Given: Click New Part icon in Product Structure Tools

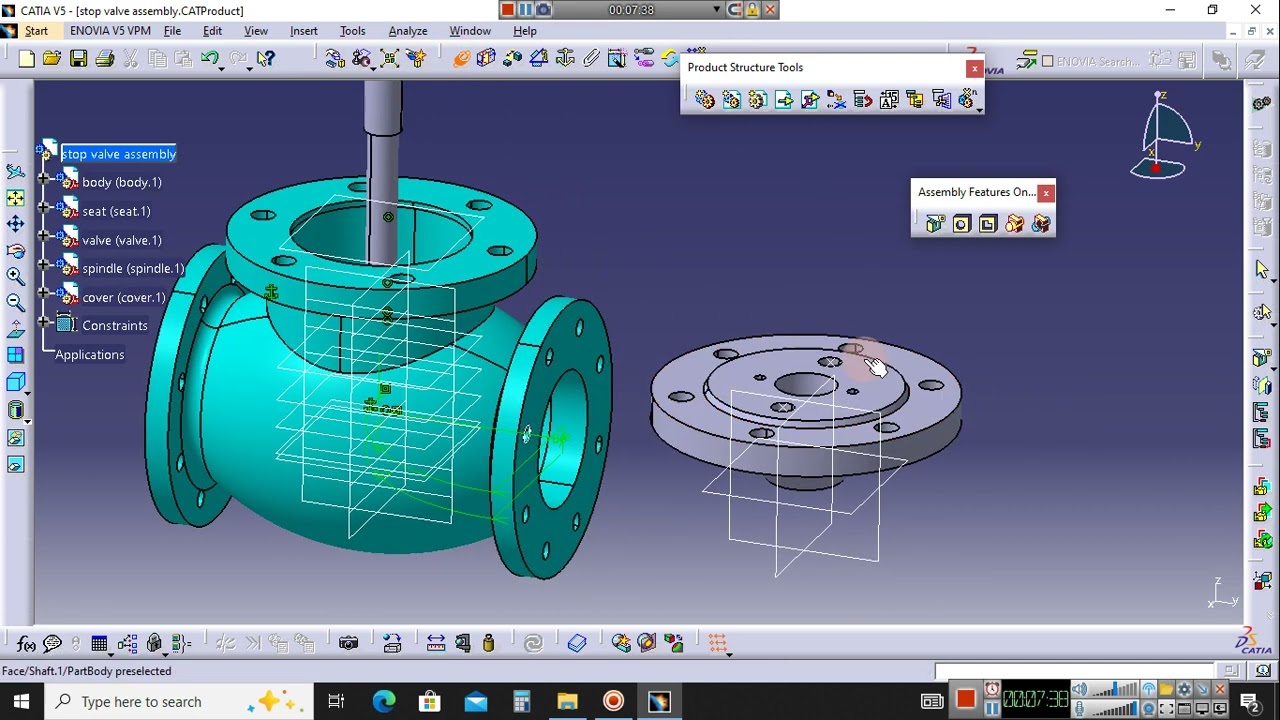Looking at the screenshot, I should click(x=757, y=99).
